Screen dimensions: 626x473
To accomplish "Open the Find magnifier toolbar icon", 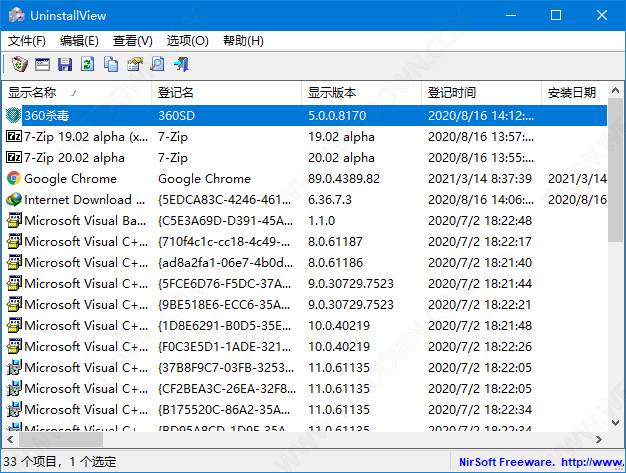I will [x=158, y=64].
